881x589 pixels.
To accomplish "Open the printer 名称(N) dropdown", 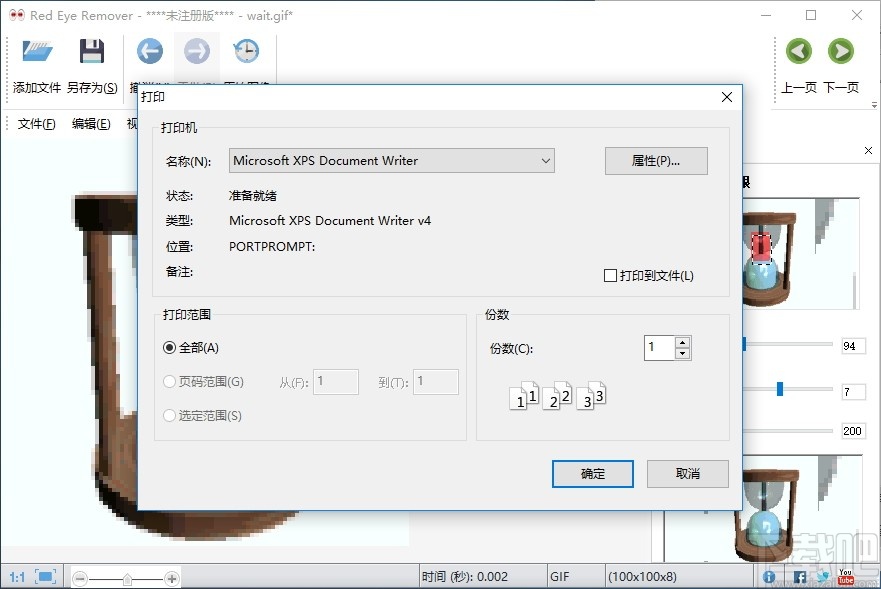I will coord(546,160).
